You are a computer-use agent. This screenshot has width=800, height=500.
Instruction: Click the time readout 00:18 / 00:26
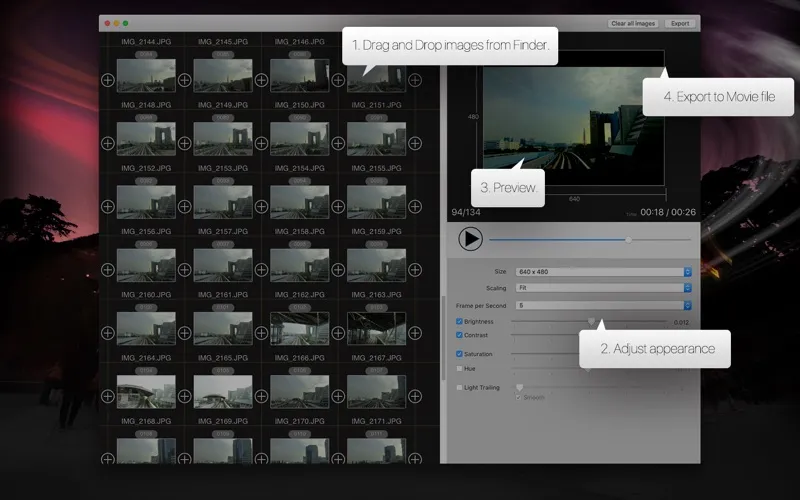pyautogui.click(x=668, y=212)
